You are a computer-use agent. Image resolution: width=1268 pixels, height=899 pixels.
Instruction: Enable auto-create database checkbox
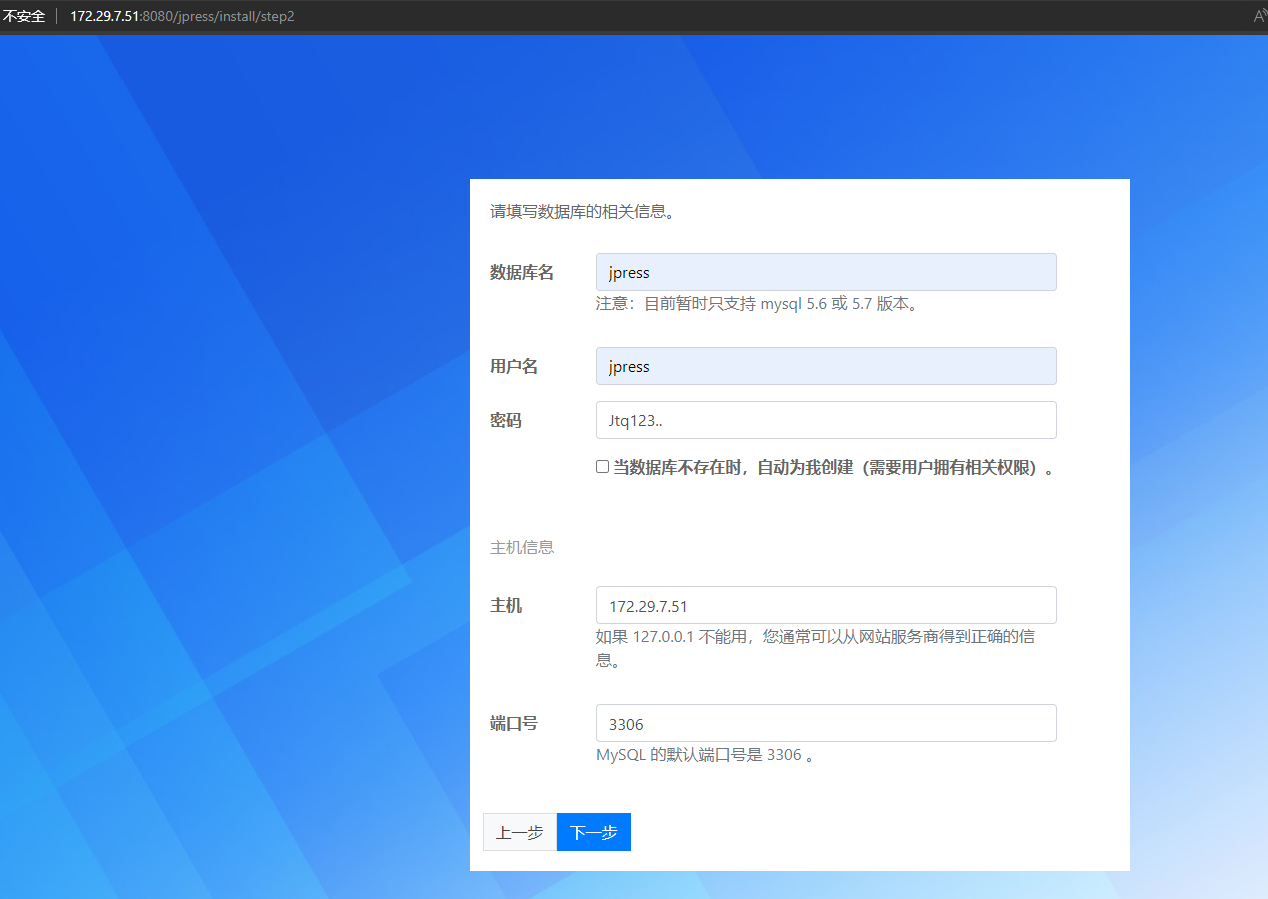click(x=602, y=467)
